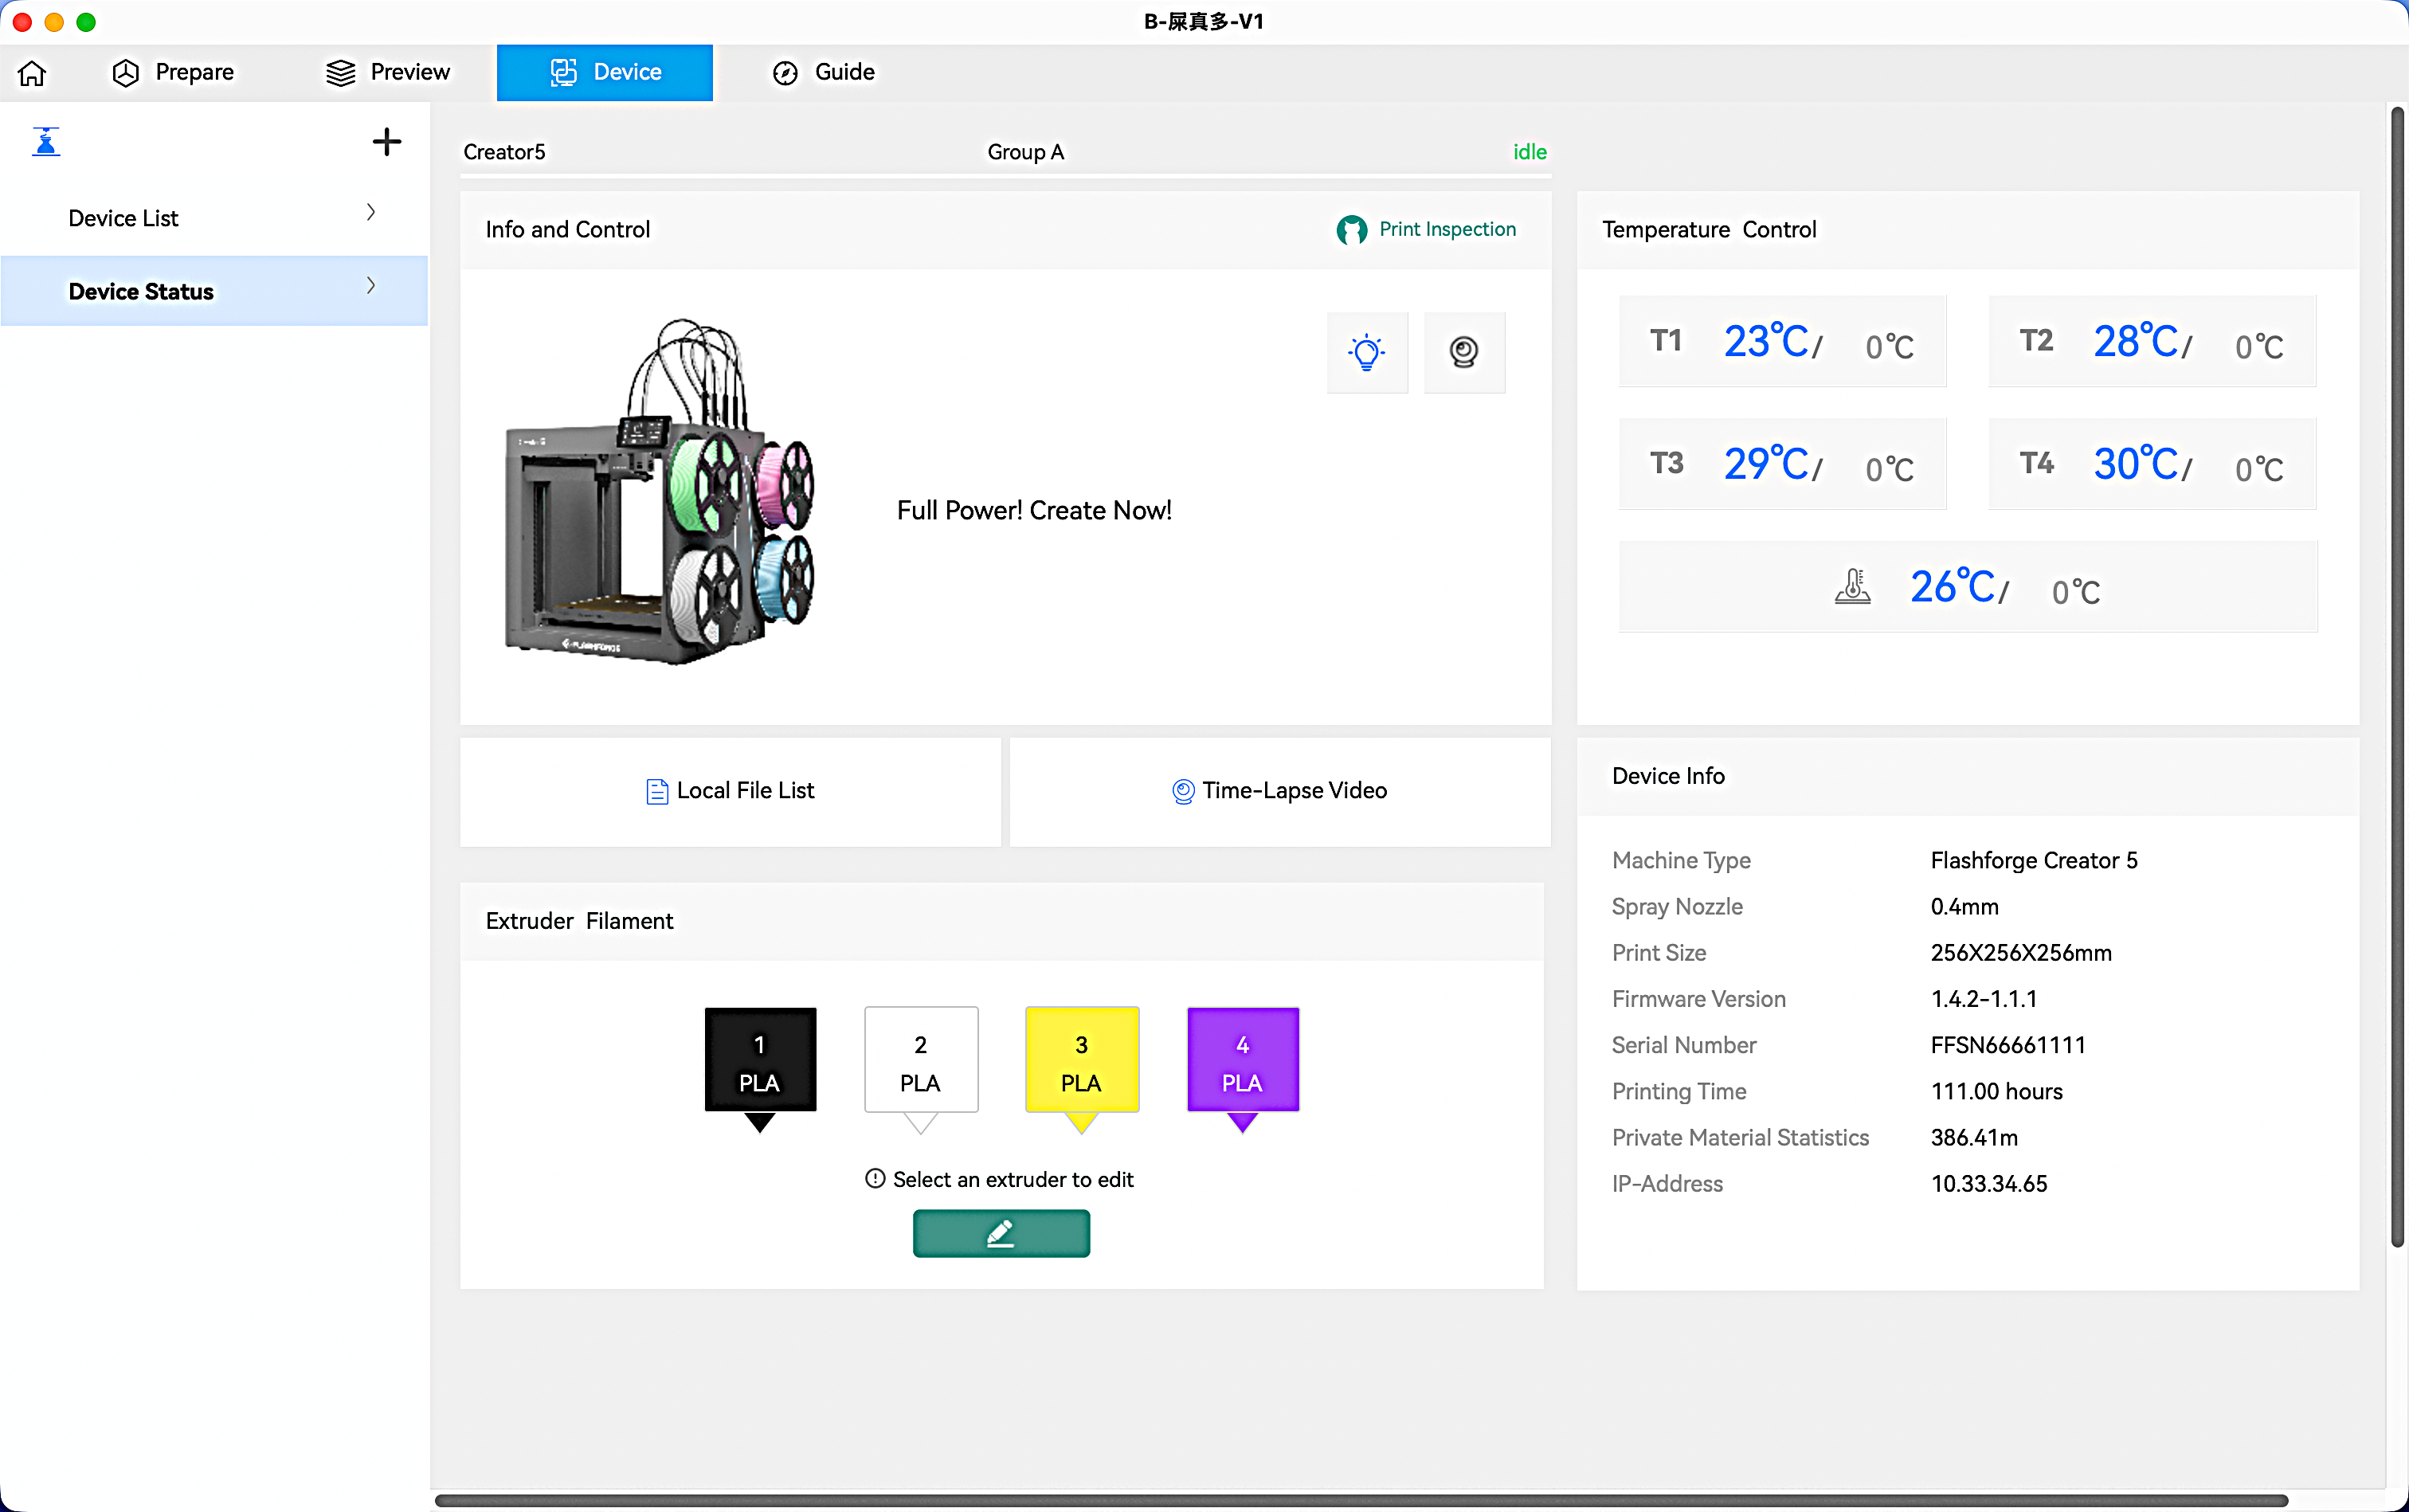Maximize window with green button
This screenshot has height=1512, width=2409.
tap(86, 22)
